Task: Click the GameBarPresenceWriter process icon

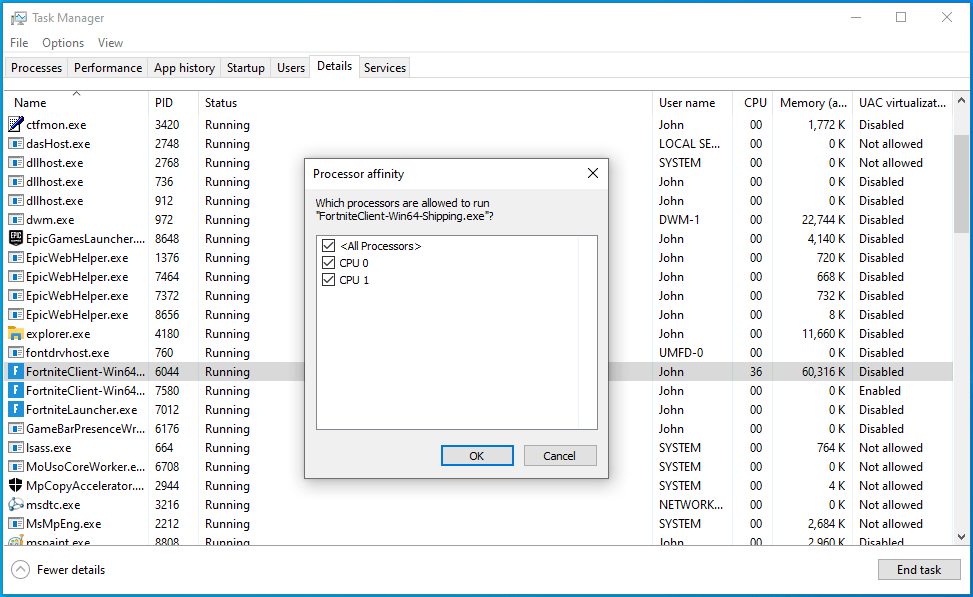Action: click(x=16, y=429)
